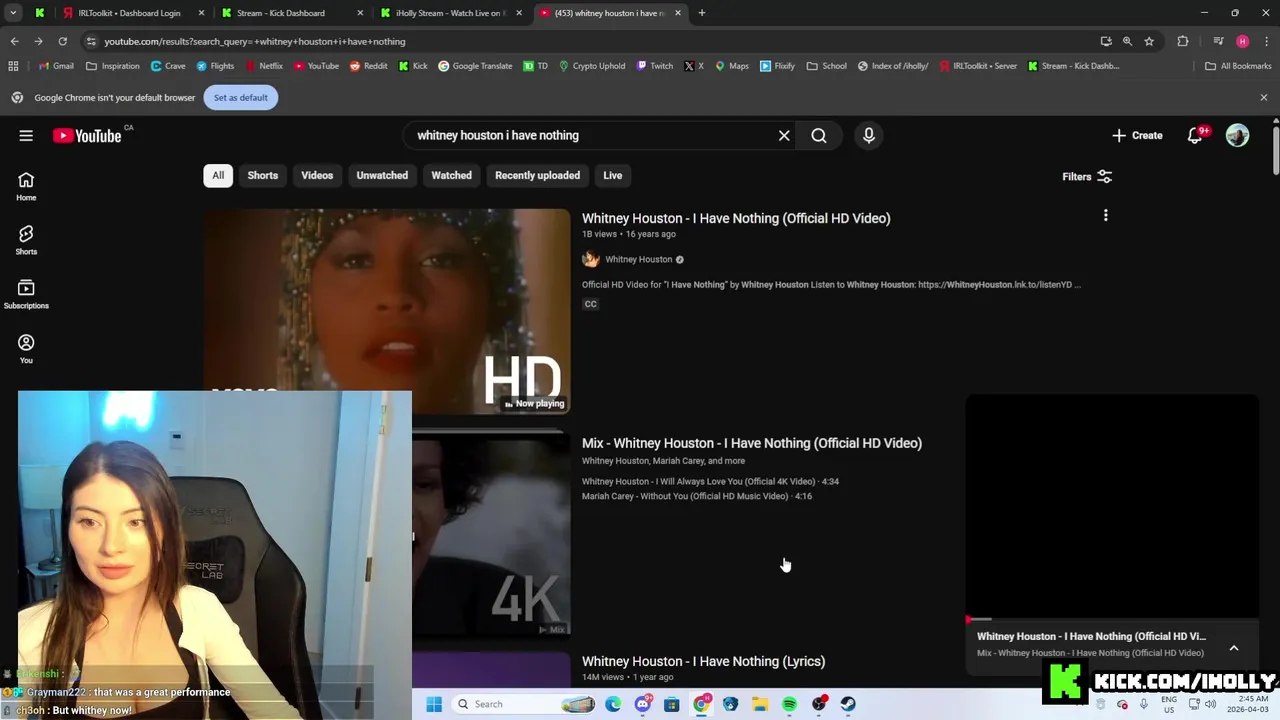The height and width of the screenshot is (720, 1280).
Task: Open Chrome zoom magnifier in address bar
Action: [x=1127, y=41]
